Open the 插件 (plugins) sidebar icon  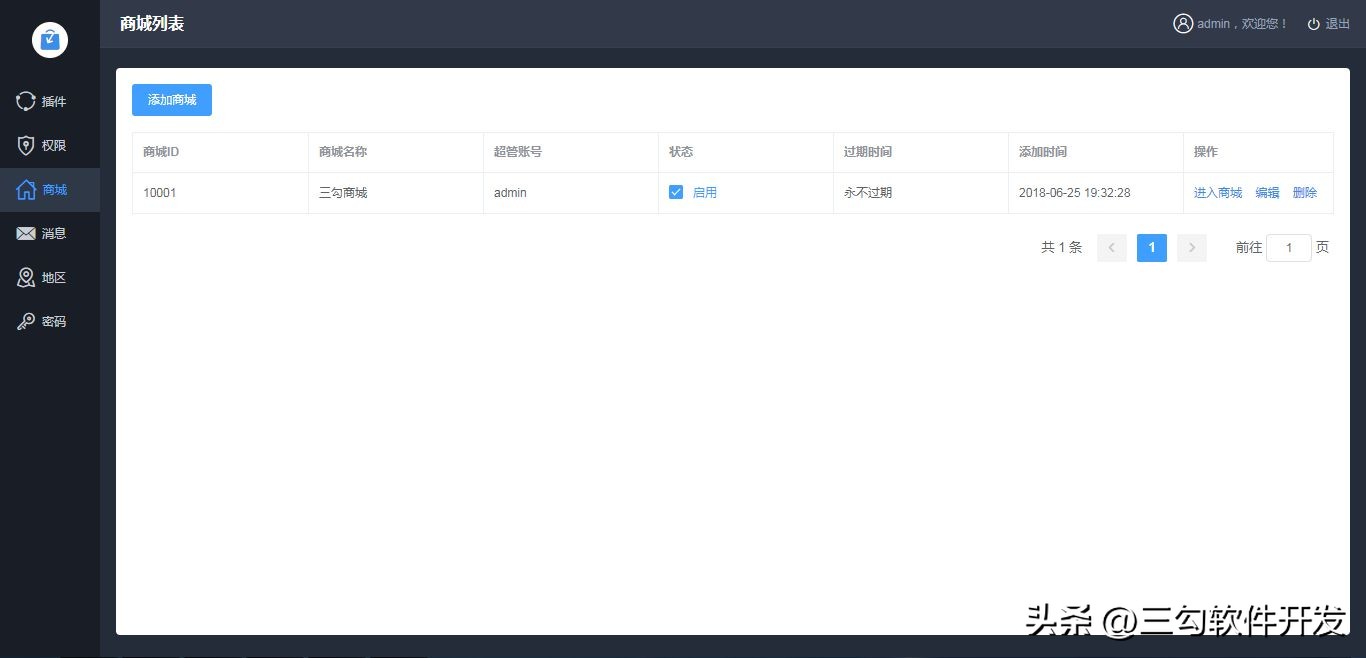[x=25, y=101]
